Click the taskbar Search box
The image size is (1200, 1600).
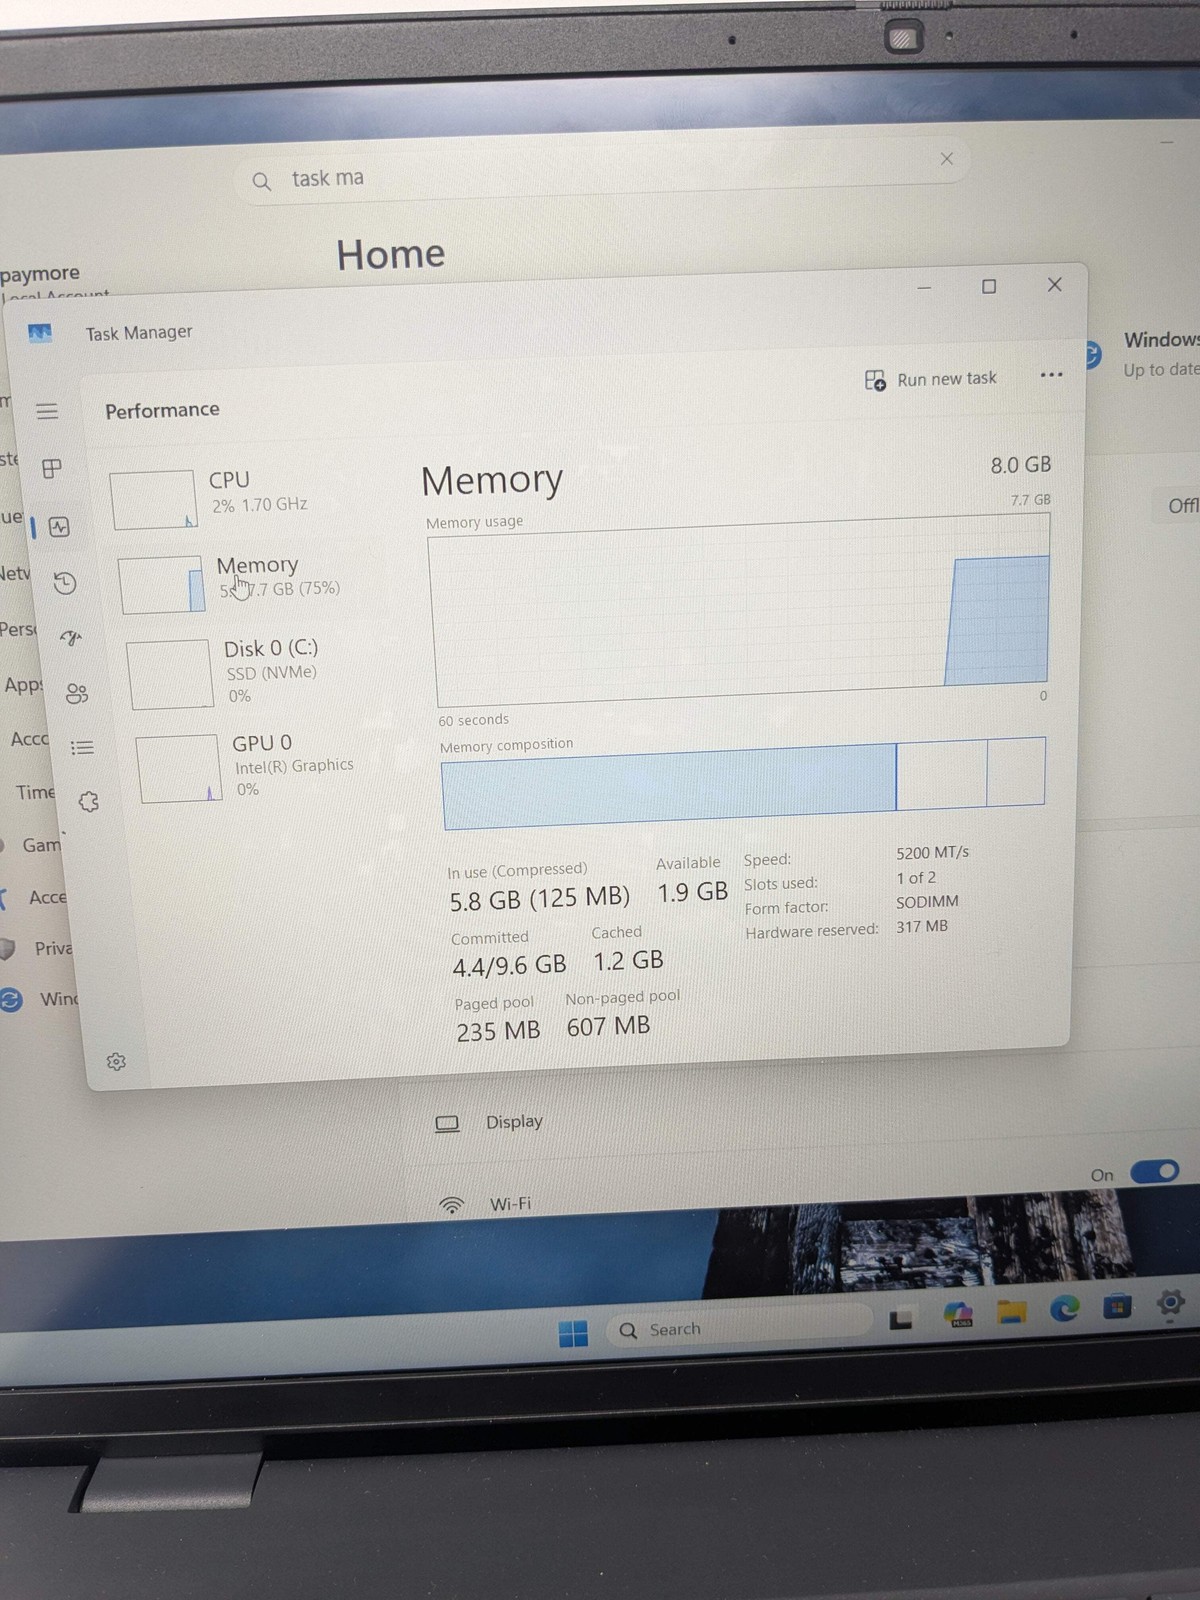740,1326
